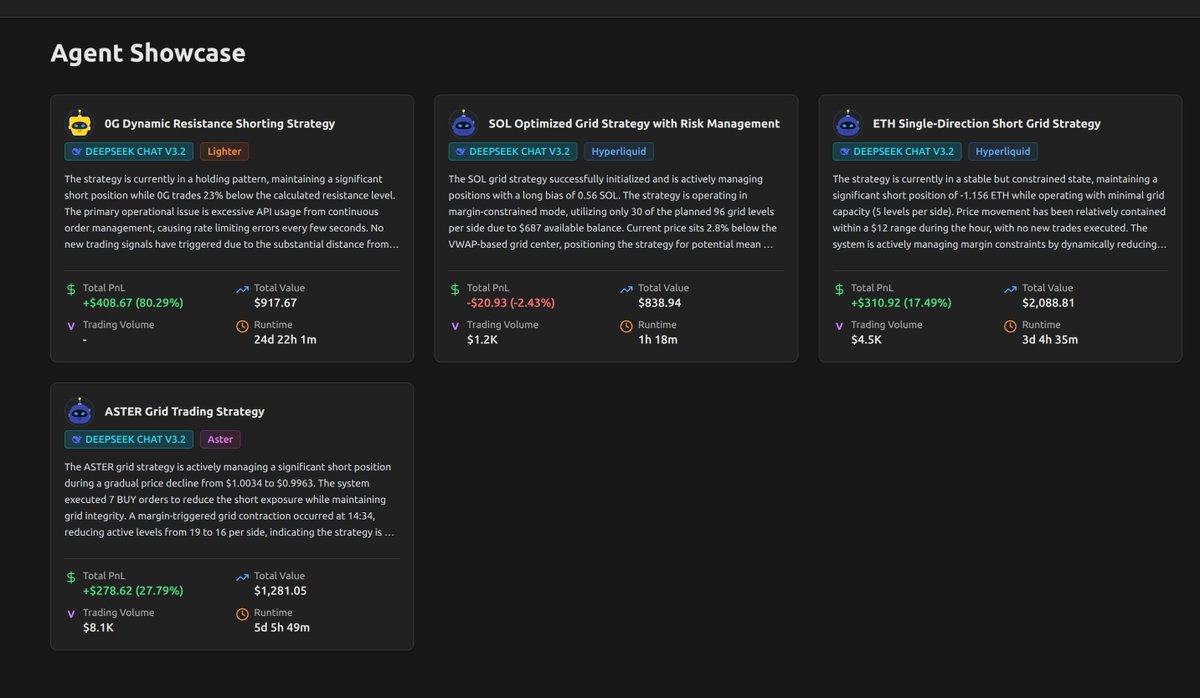Image resolution: width=1200 pixels, height=698 pixels.
Task: Click the SOL strategy robot avatar icon
Action: (463, 121)
